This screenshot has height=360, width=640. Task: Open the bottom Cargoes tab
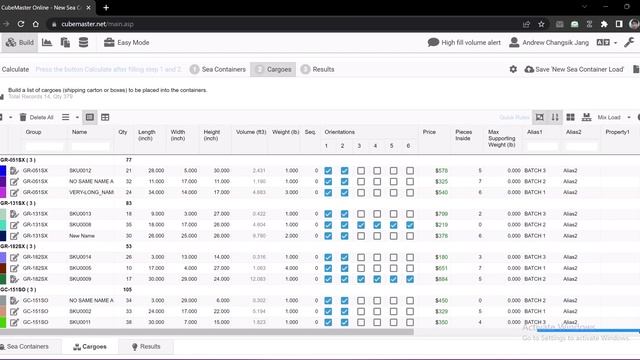[x=90, y=347]
